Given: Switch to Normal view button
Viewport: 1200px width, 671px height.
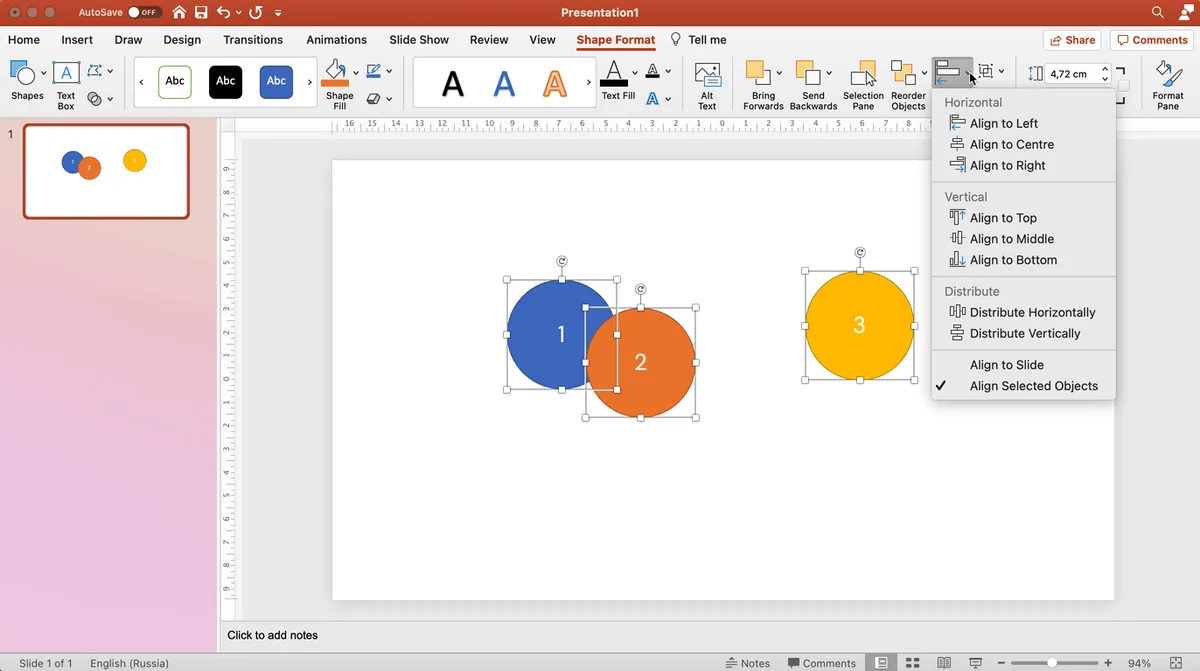Looking at the screenshot, I should 881,663.
